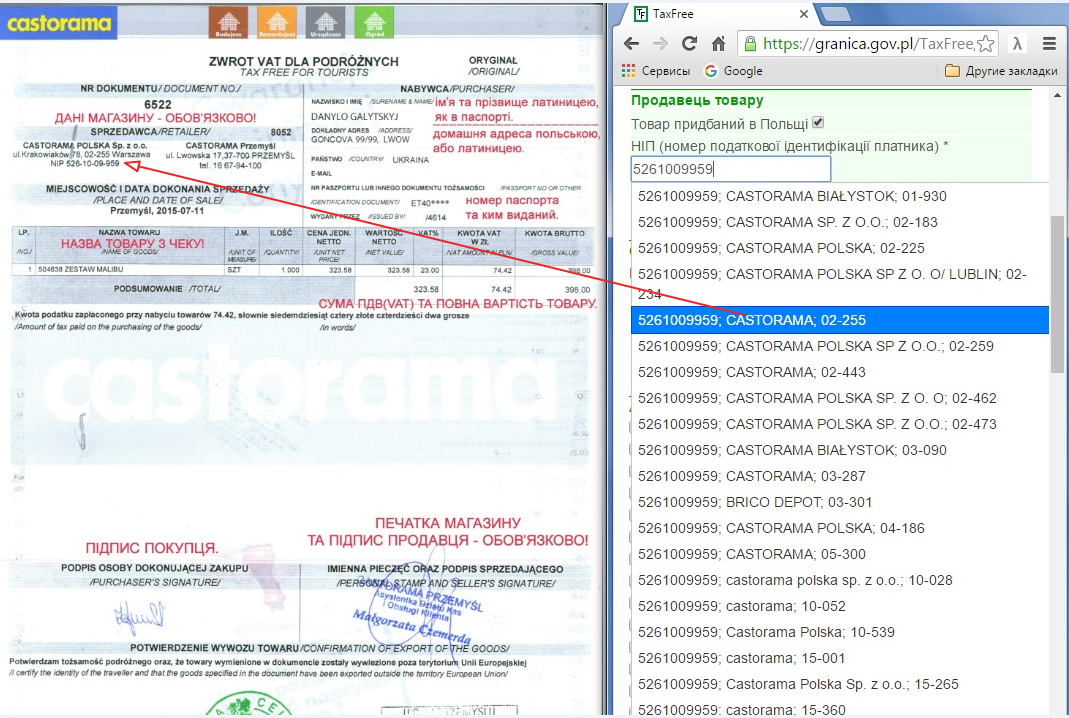The height and width of the screenshot is (718, 1069).
Task: Click the Ogród green house icon
Action: pyautogui.click(x=374, y=22)
